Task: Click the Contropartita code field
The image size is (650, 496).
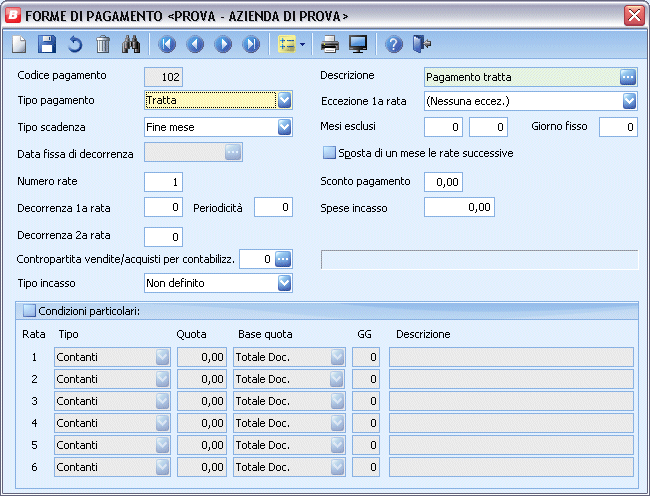Action: point(257,259)
